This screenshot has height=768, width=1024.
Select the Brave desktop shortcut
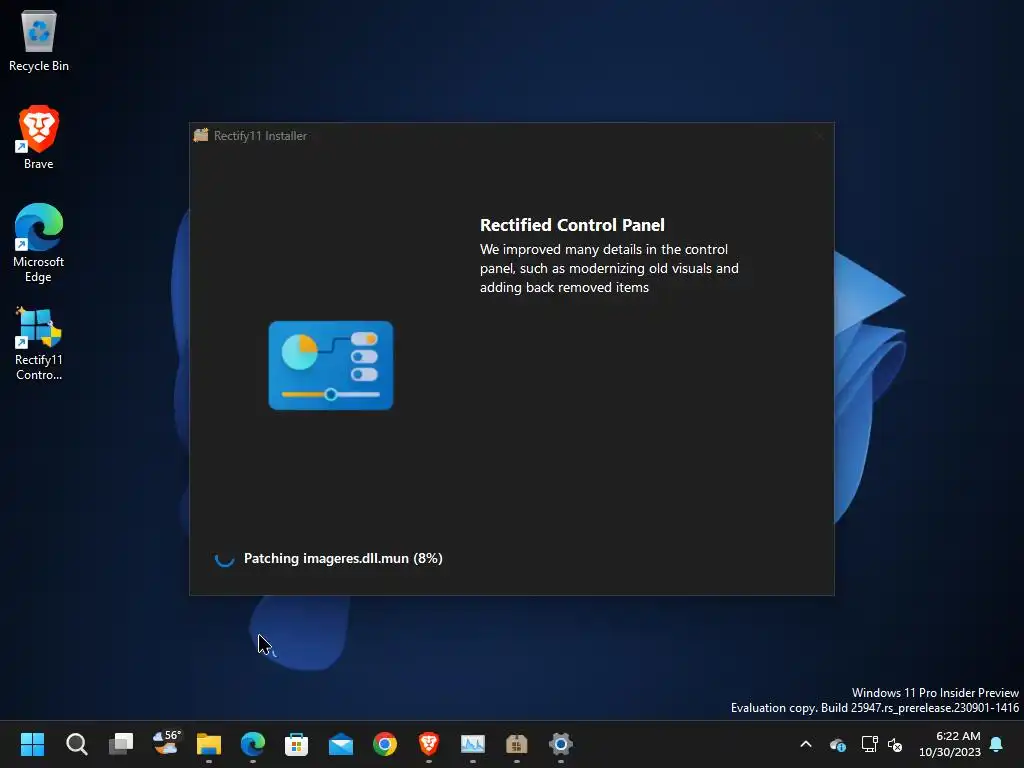coord(39,138)
